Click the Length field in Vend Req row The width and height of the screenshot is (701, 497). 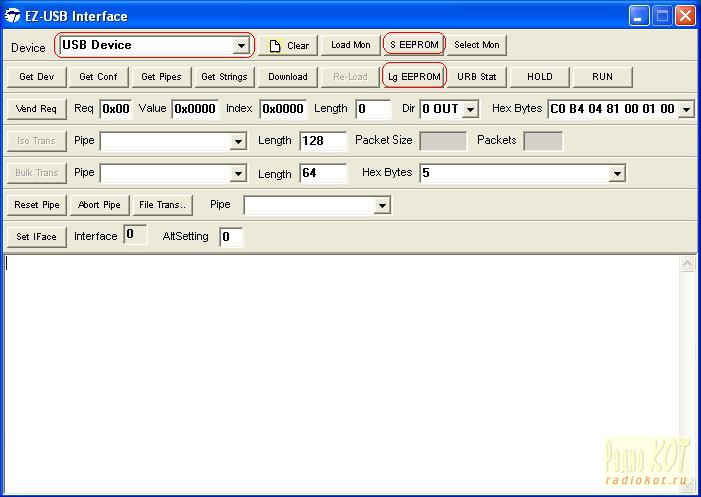[x=373, y=109]
